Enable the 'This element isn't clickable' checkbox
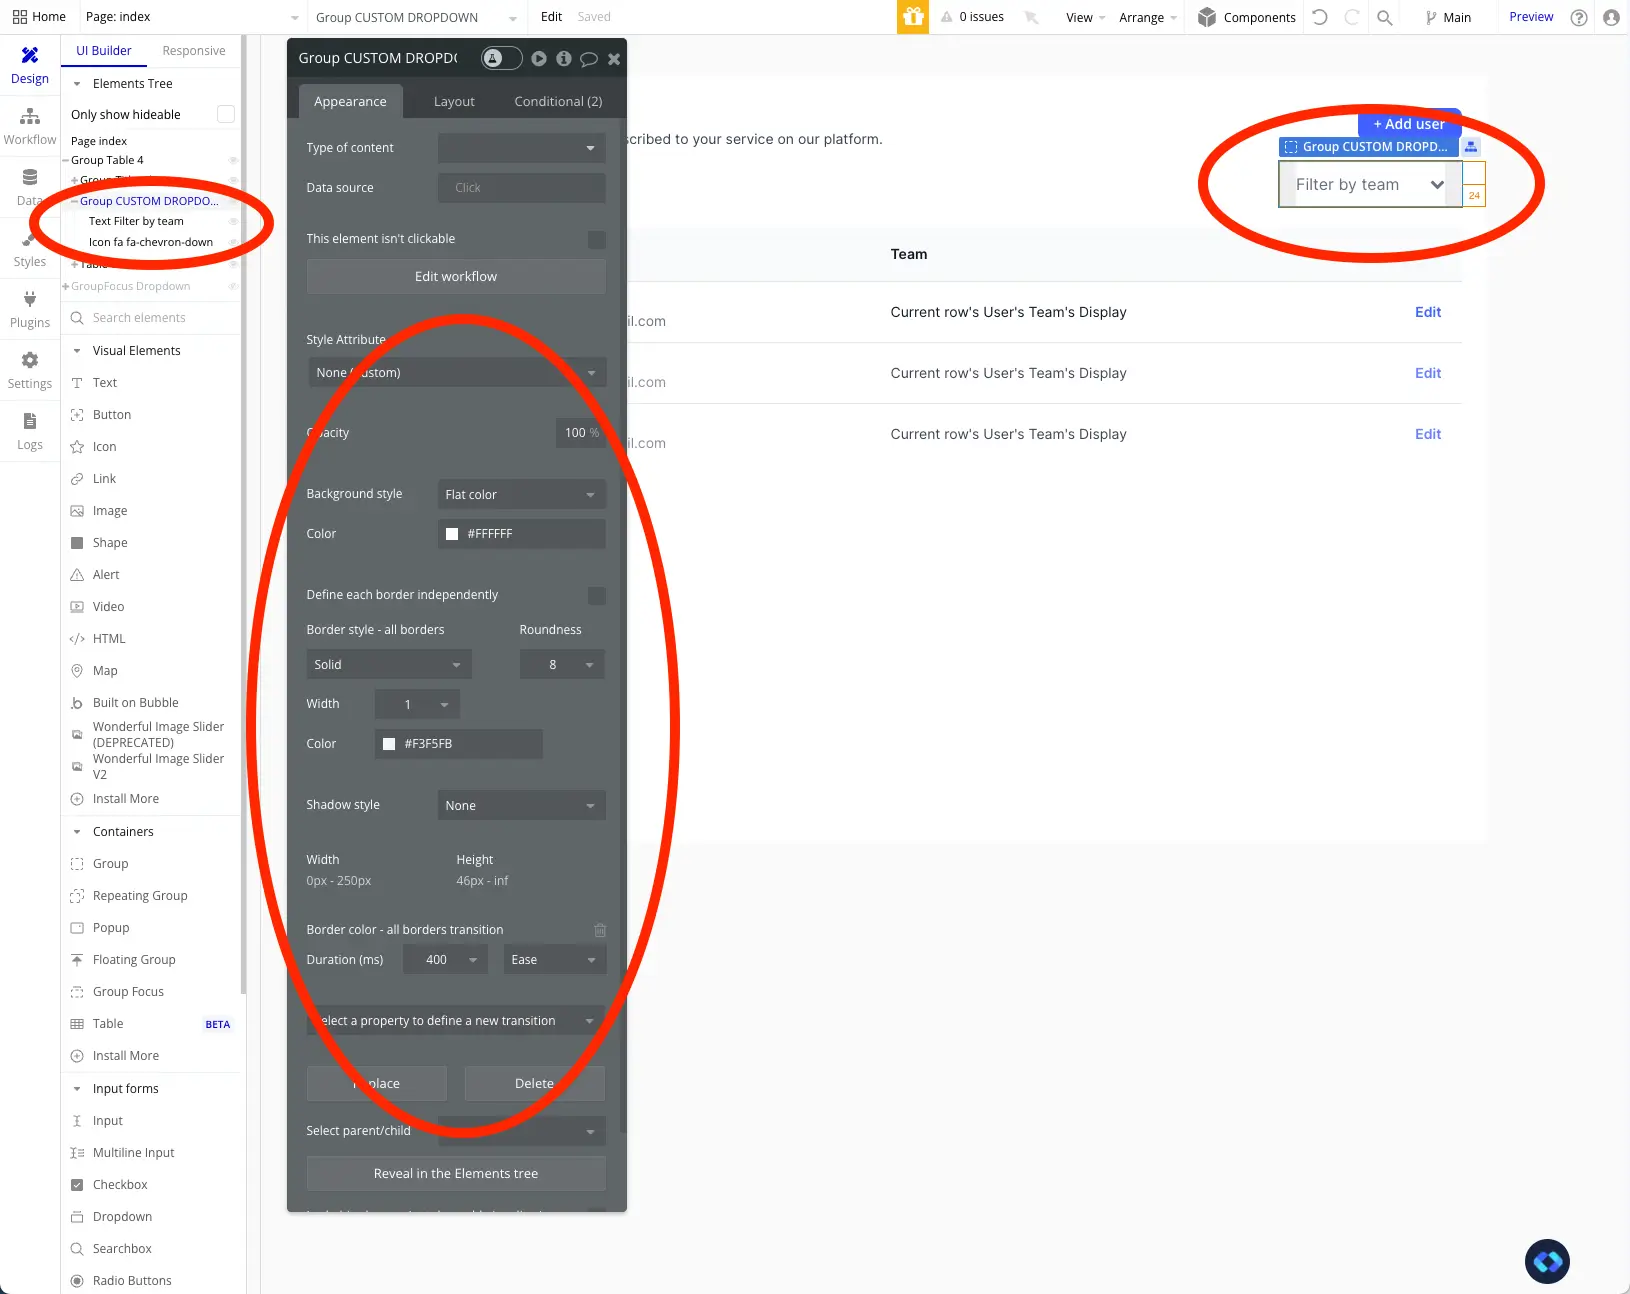 tap(596, 240)
